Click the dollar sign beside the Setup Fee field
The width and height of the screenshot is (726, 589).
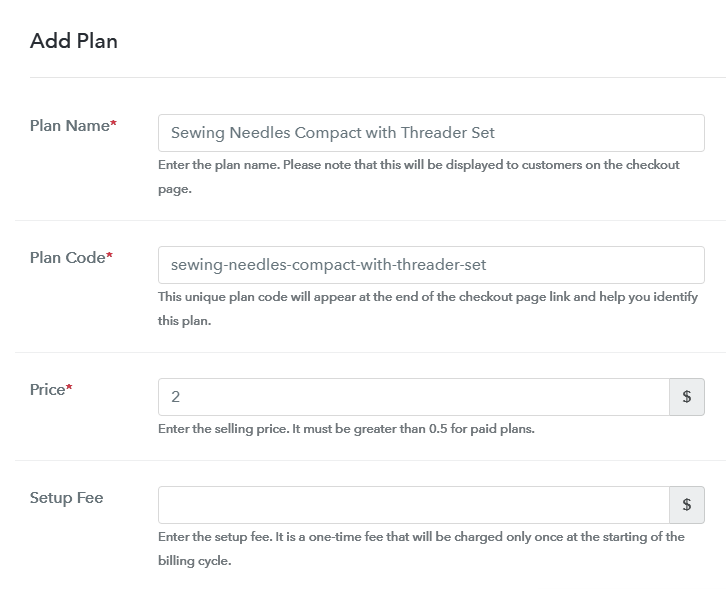point(687,505)
